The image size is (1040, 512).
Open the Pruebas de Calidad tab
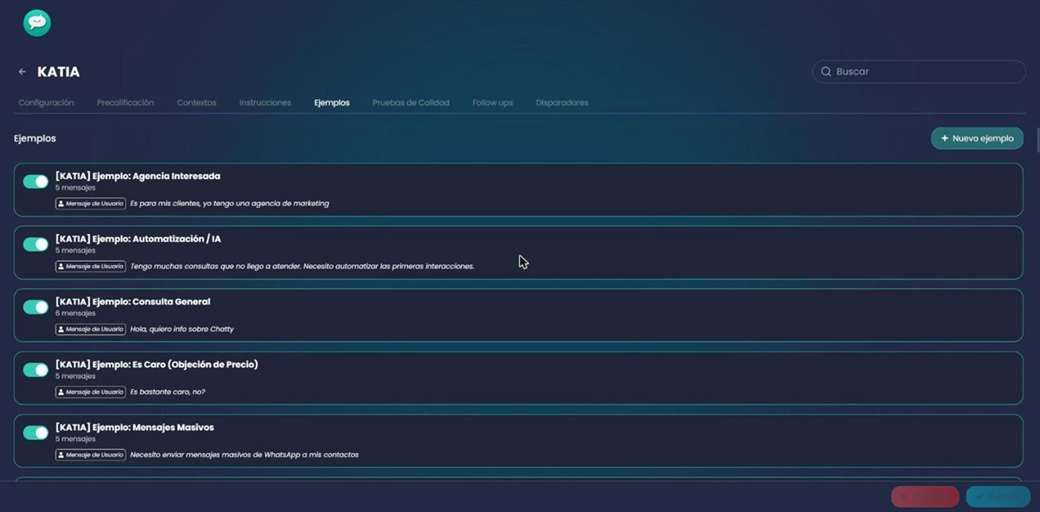(x=411, y=103)
